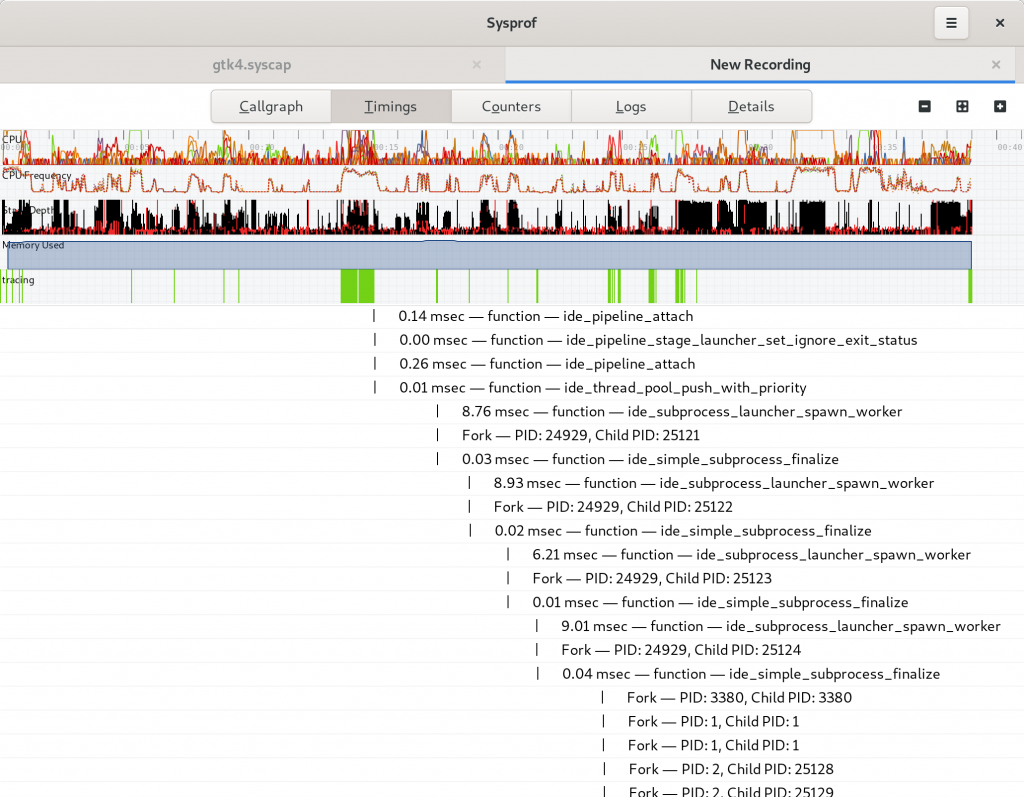This screenshot has height=797, width=1024.
Task: Close the gtk4.syscap tab
Action: pyautogui.click(x=477, y=65)
